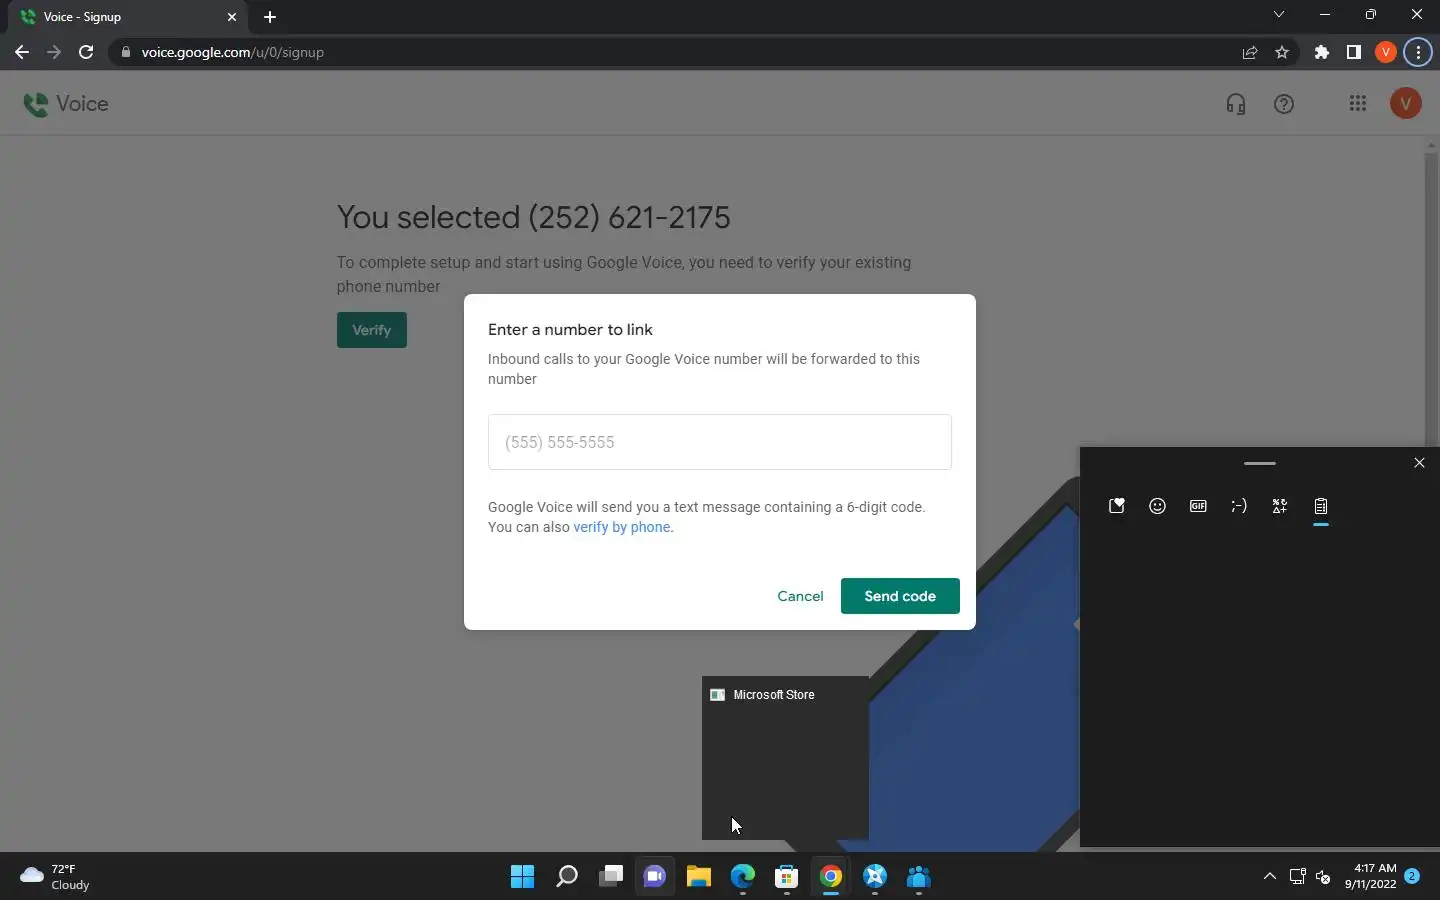Open the Windows Start menu

[522, 877]
